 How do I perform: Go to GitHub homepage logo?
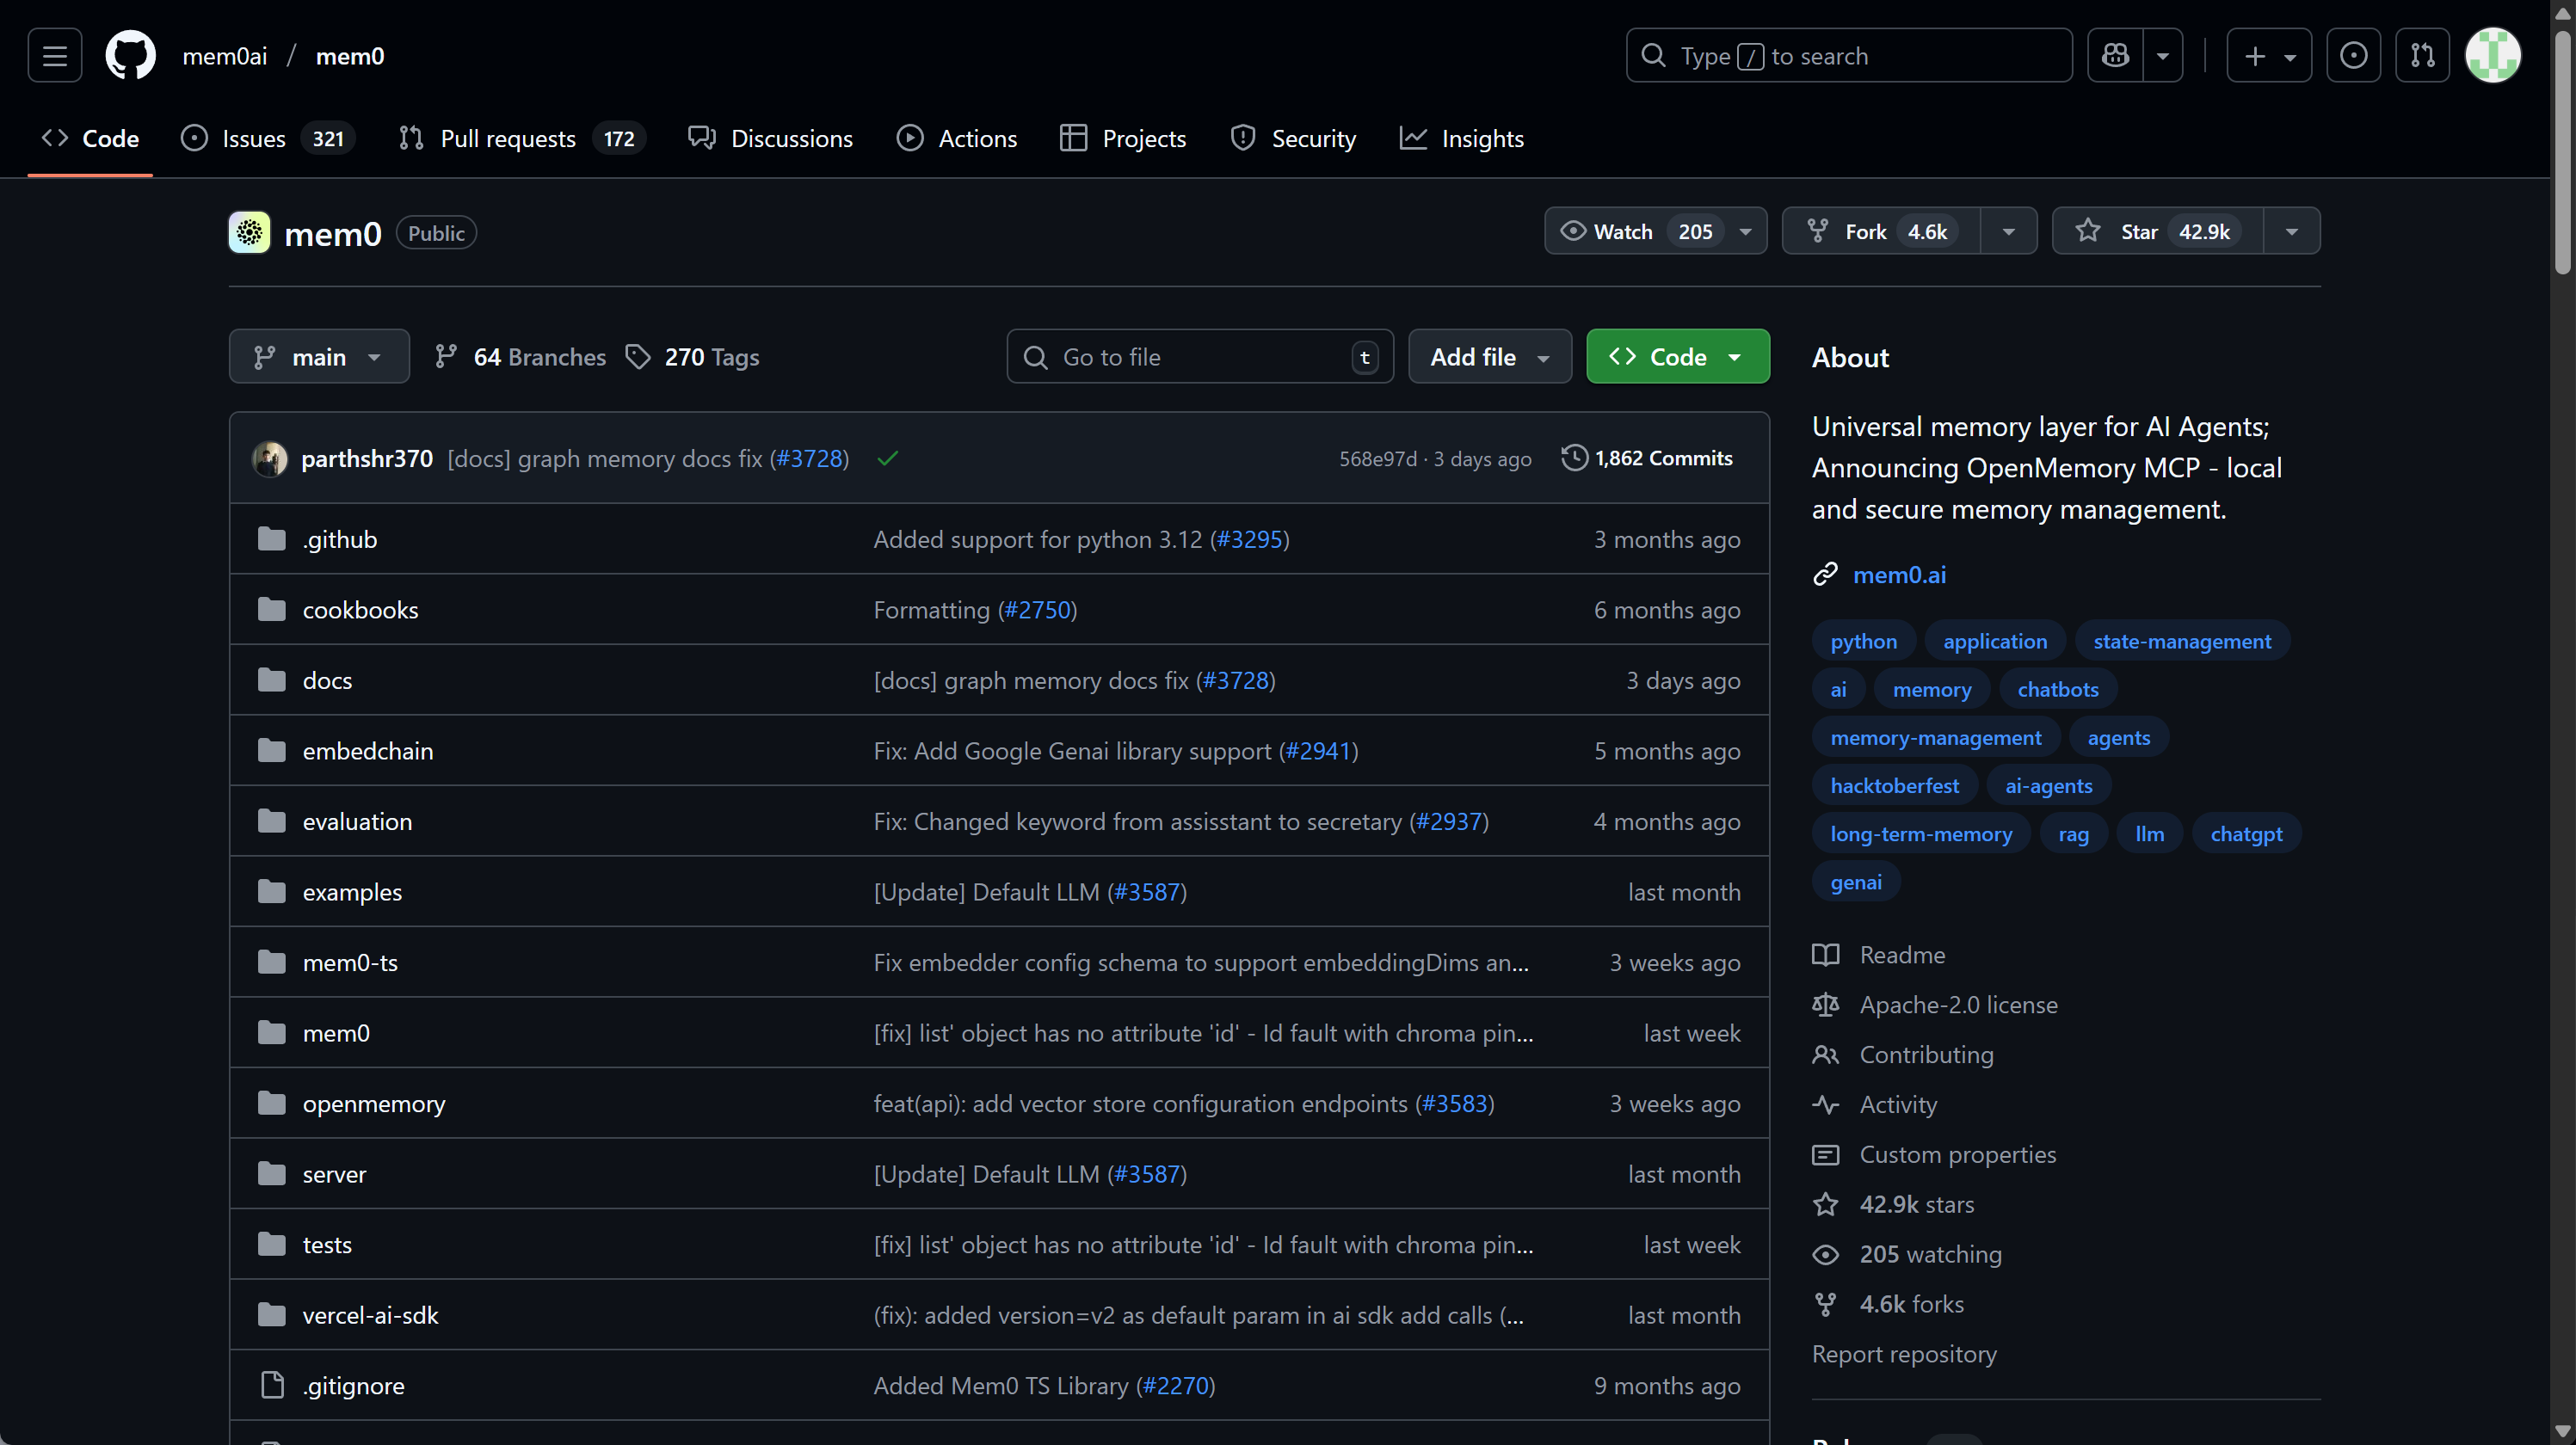click(x=131, y=55)
